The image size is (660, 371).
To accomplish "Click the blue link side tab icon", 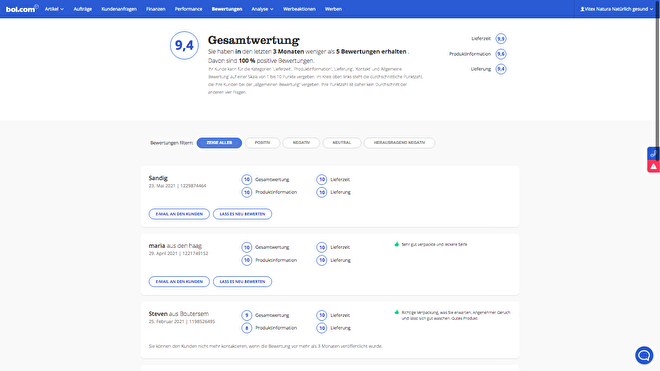I will point(653,154).
